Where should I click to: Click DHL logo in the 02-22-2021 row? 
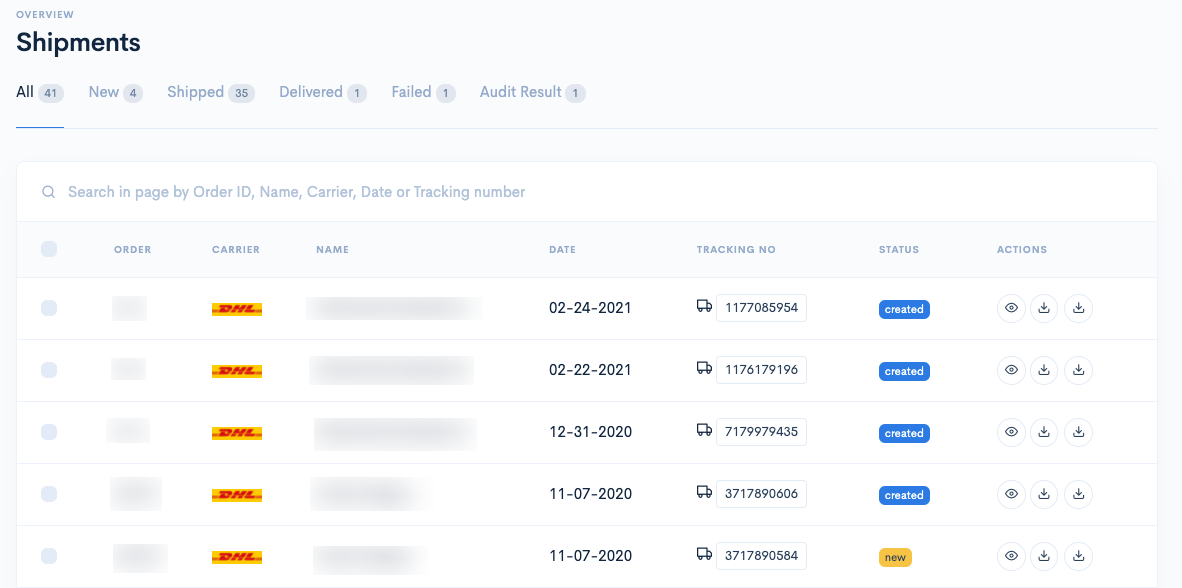(x=237, y=371)
